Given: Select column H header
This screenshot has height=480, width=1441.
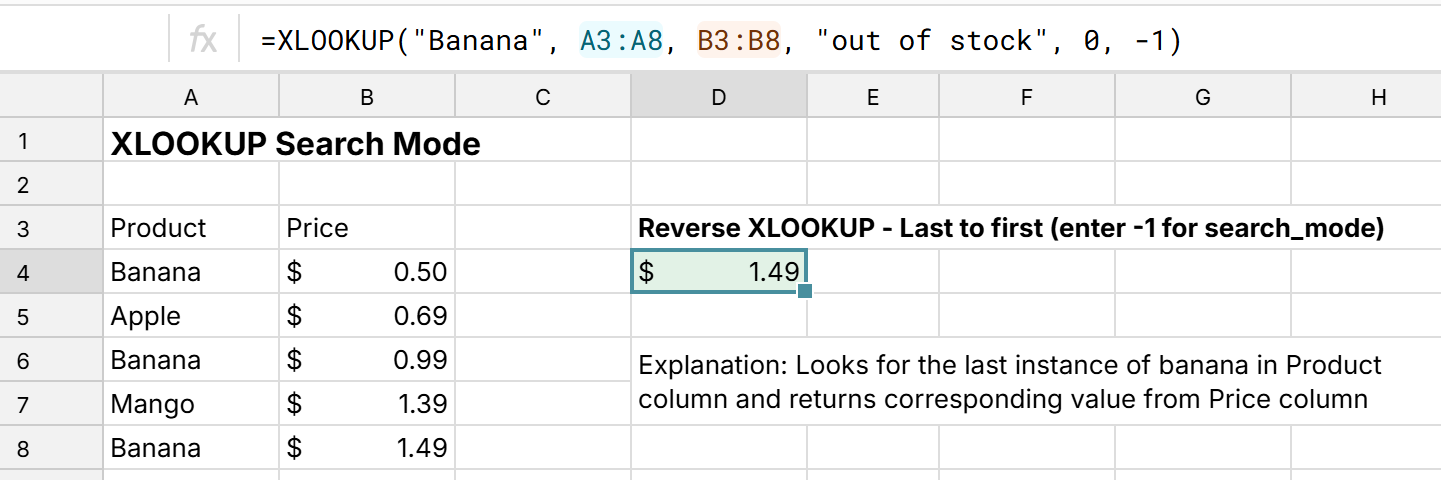Looking at the screenshot, I should 1378,97.
